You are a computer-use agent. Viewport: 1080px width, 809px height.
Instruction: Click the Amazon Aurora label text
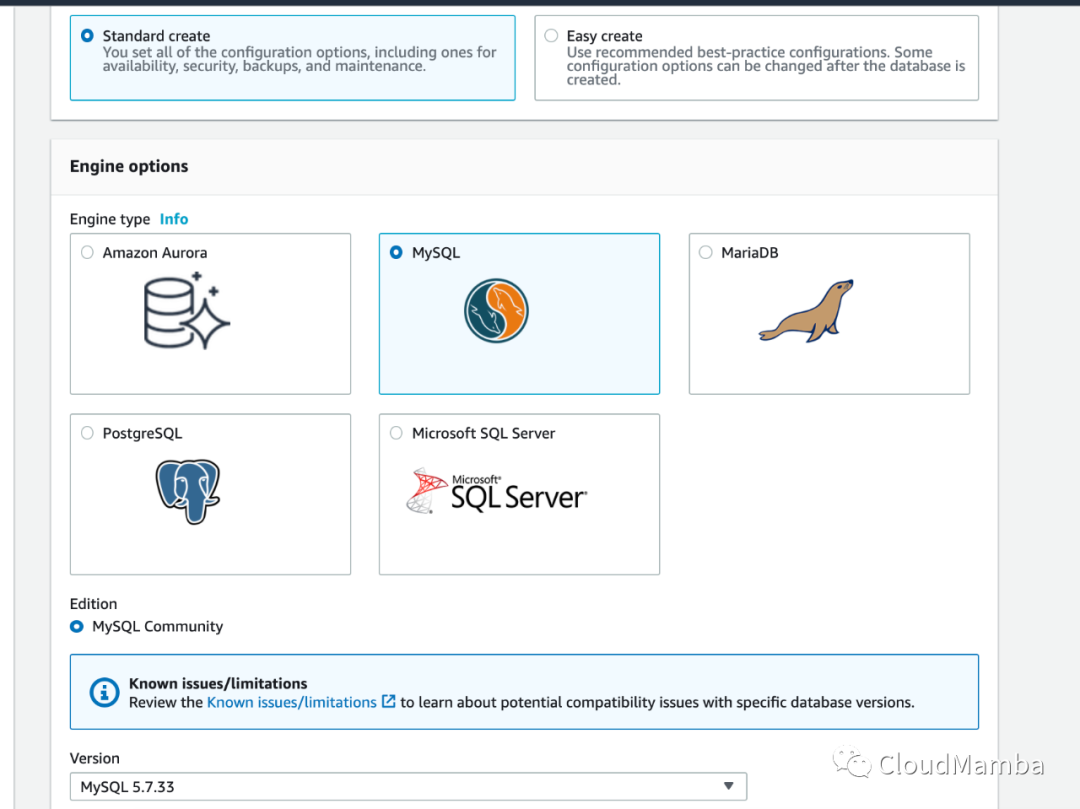click(x=155, y=253)
